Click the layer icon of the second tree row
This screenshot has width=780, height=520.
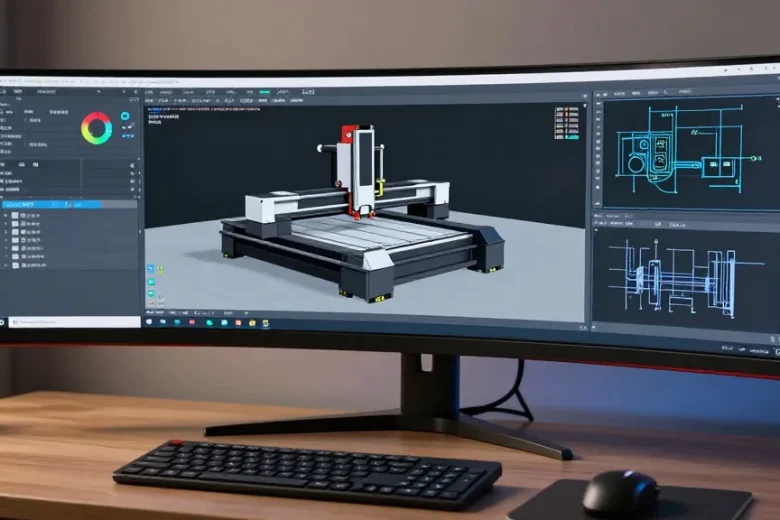pyautogui.click(x=15, y=224)
